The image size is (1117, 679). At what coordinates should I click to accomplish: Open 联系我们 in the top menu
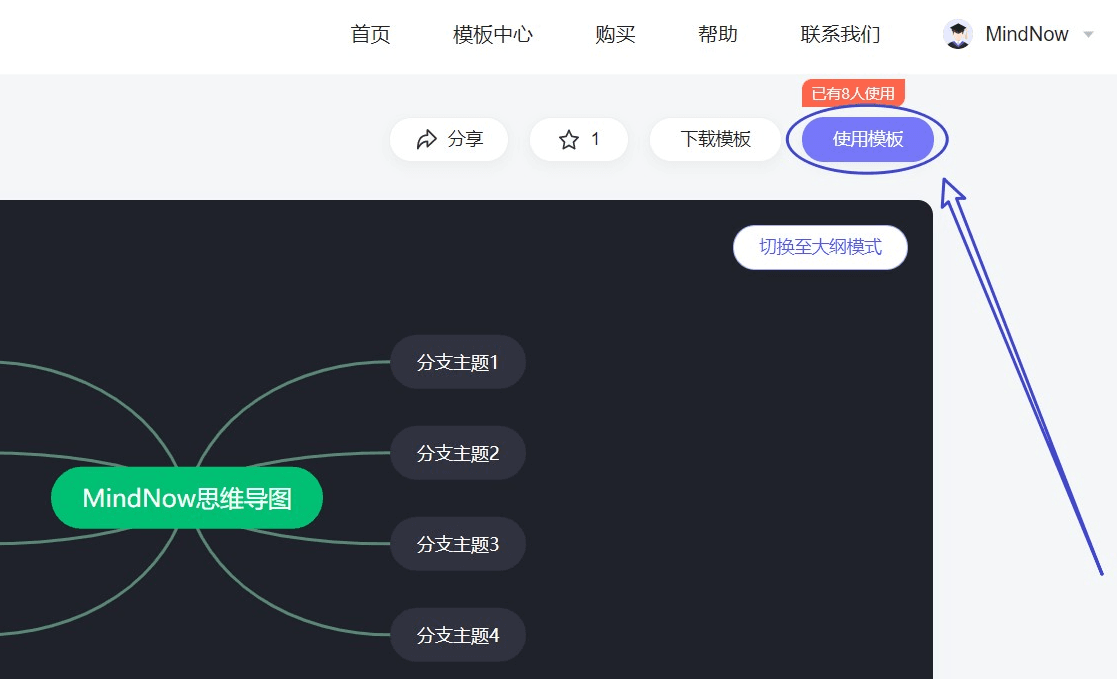click(x=841, y=34)
